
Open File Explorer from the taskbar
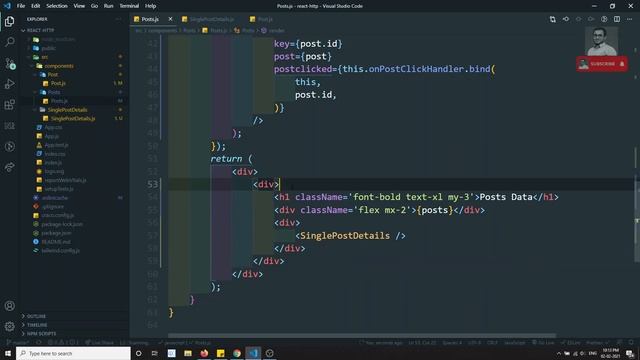(x=188, y=353)
